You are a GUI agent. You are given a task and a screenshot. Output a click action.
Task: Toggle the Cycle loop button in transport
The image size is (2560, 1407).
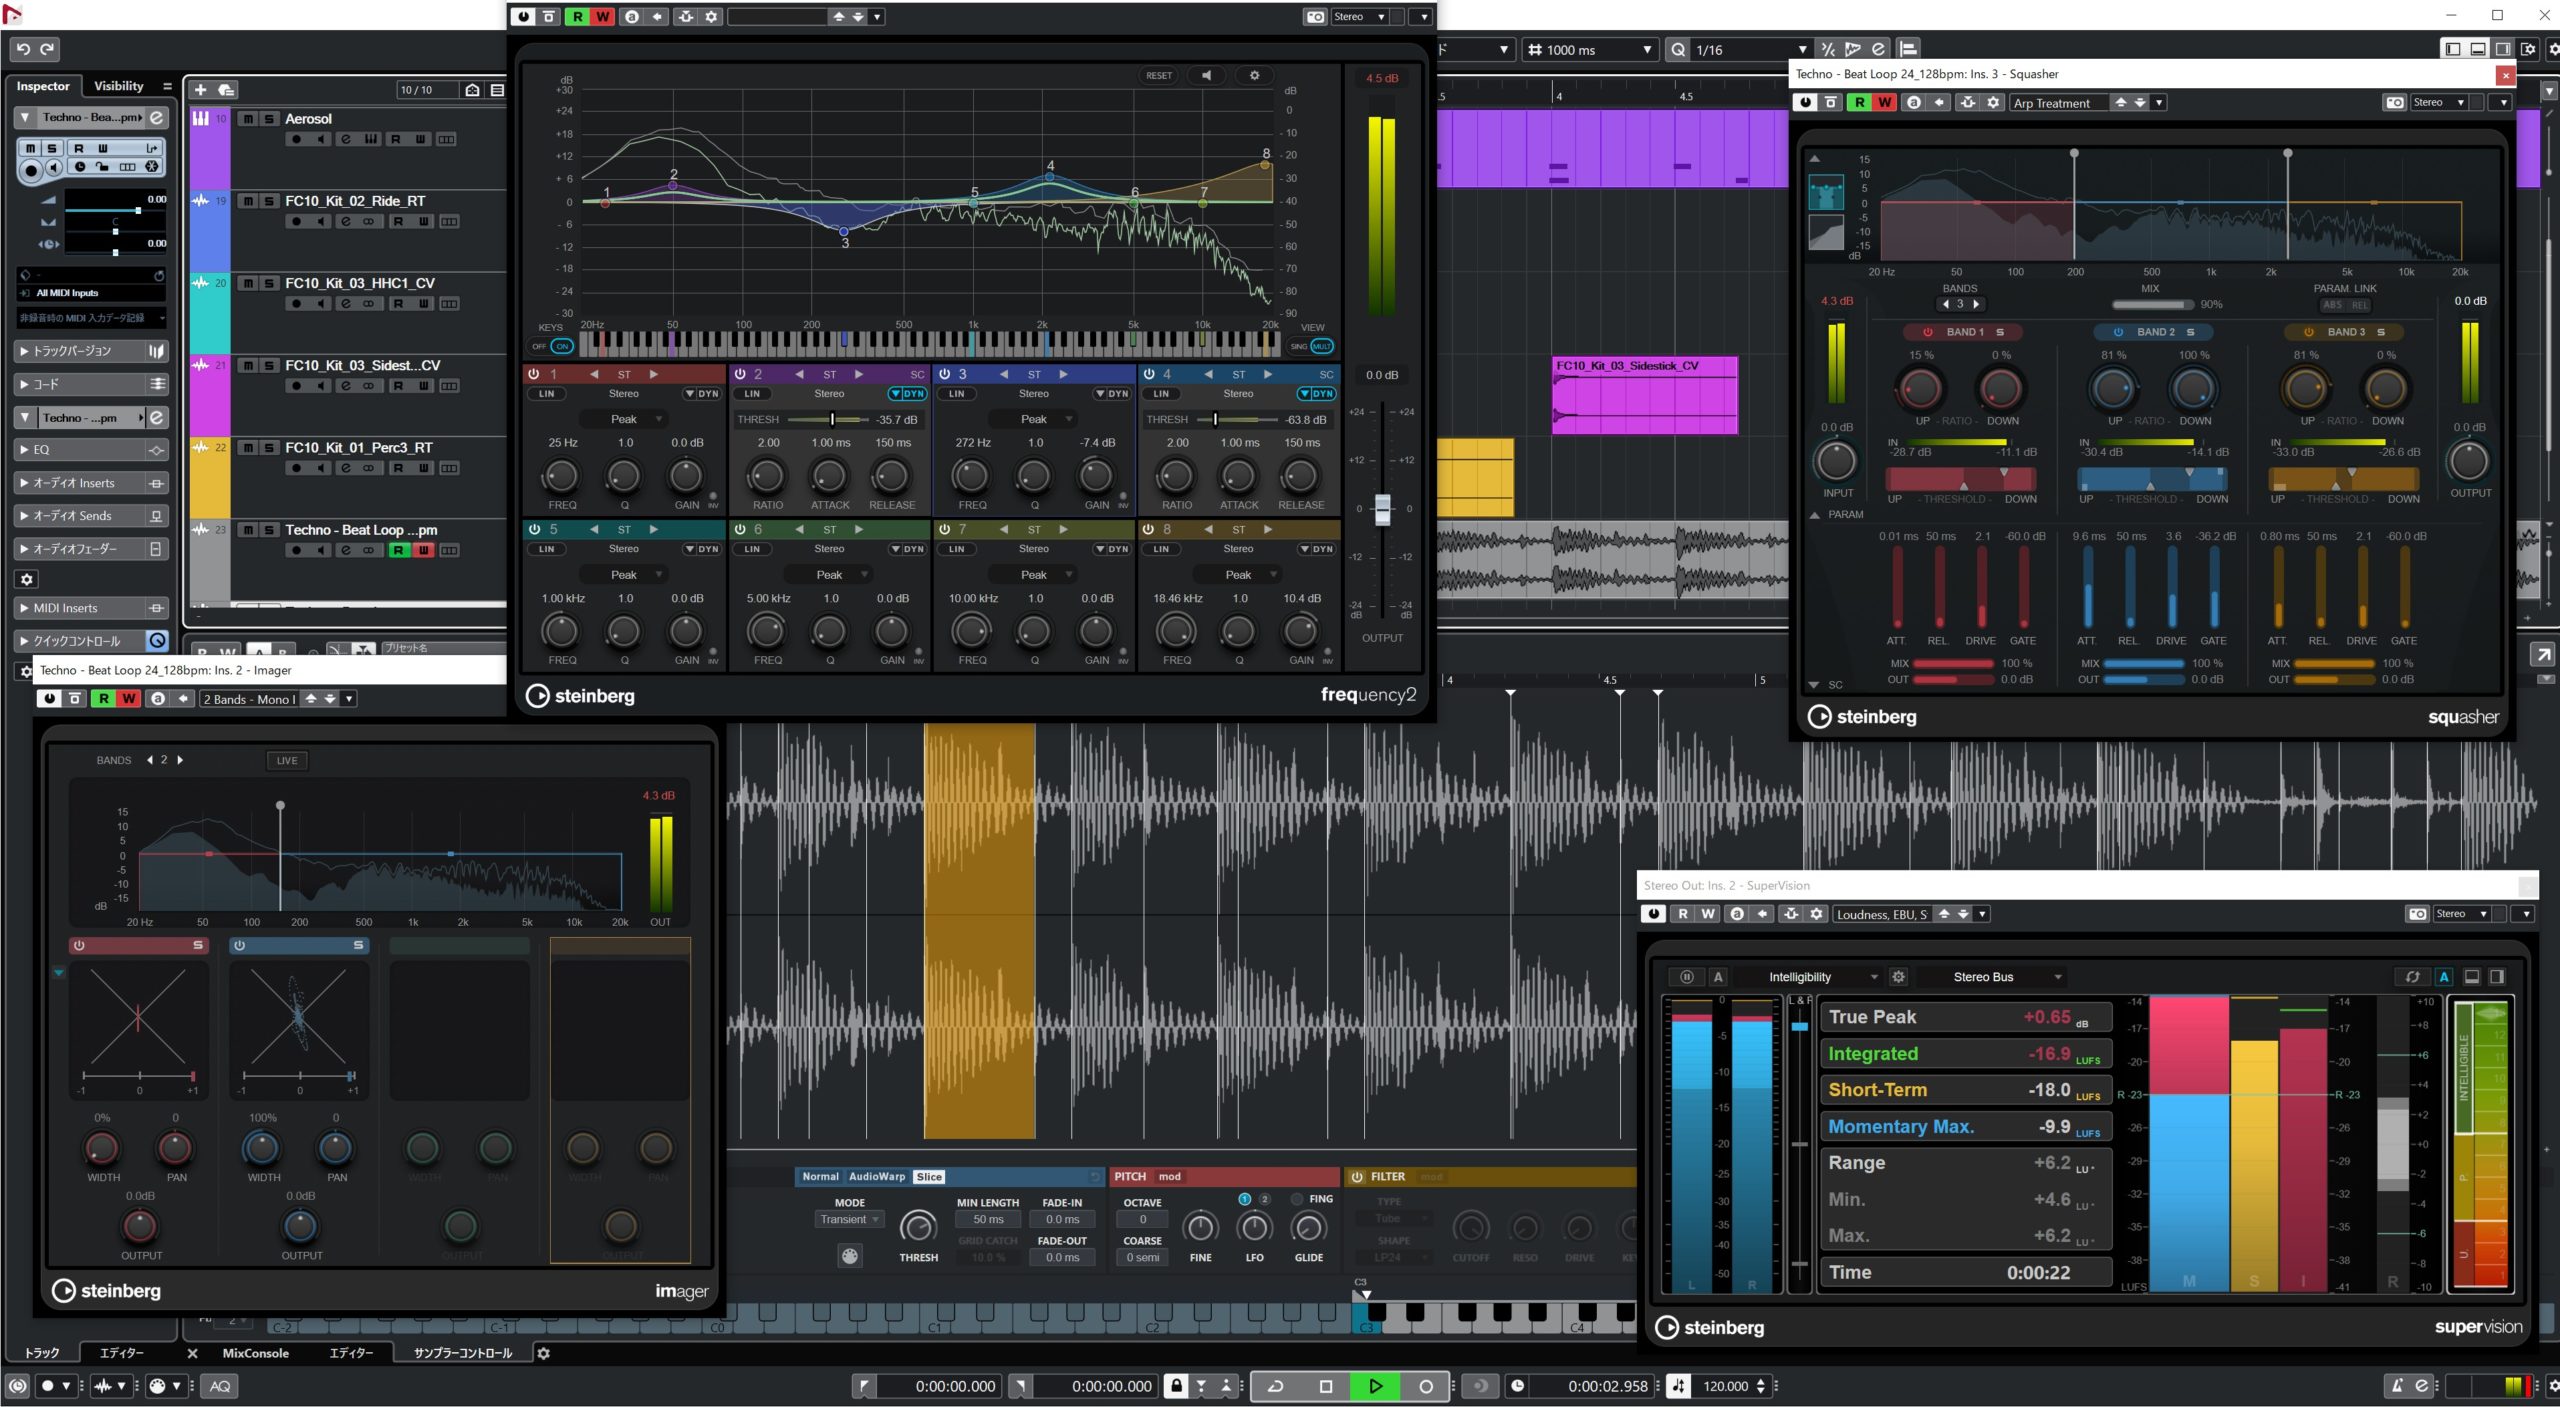pyautogui.click(x=1276, y=1386)
